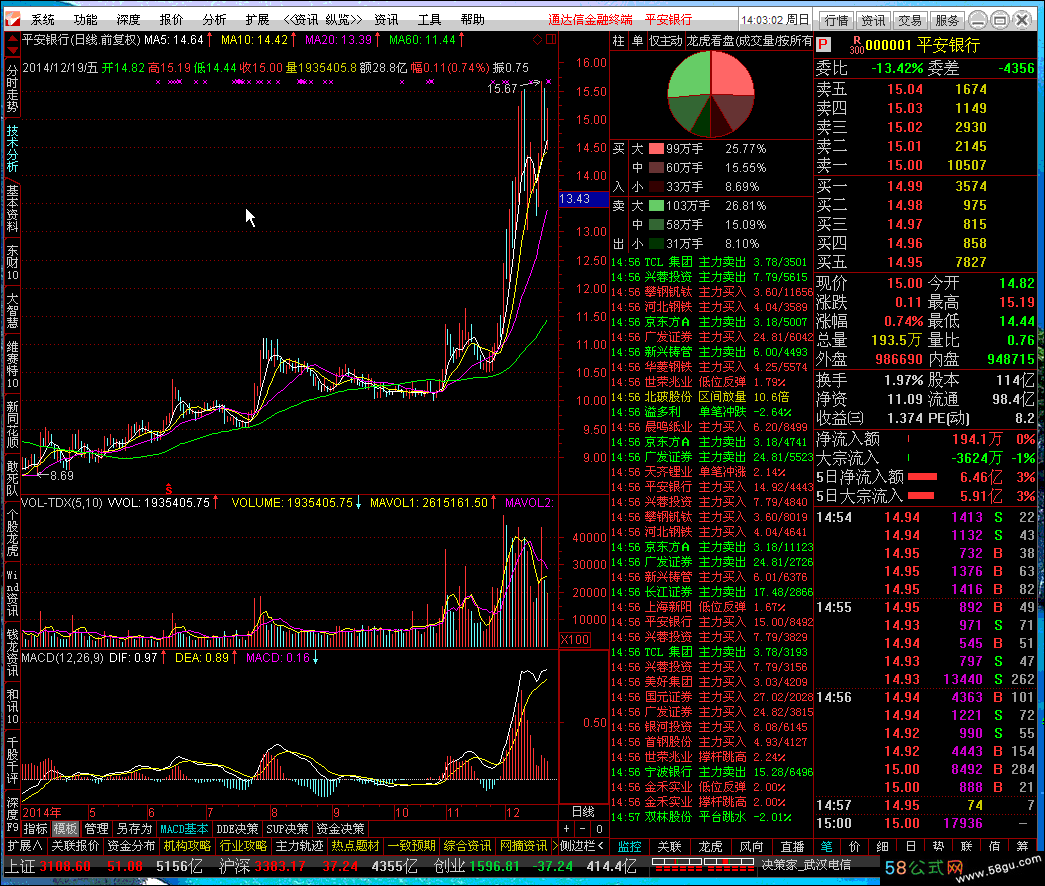The height and width of the screenshot is (886, 1045).
Task: Open the 机构攻略 tab
Action: pyautogui.click(x=187, y=845)
